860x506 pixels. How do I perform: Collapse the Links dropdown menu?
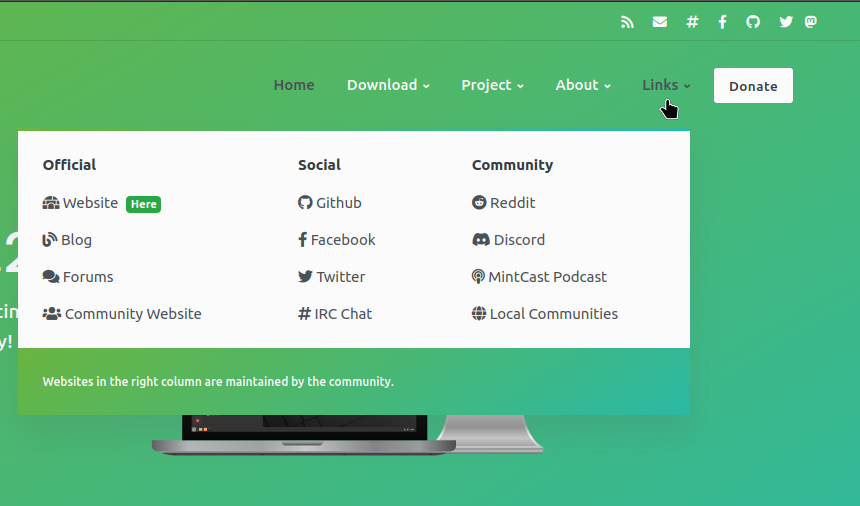click(x=666, y=85)
